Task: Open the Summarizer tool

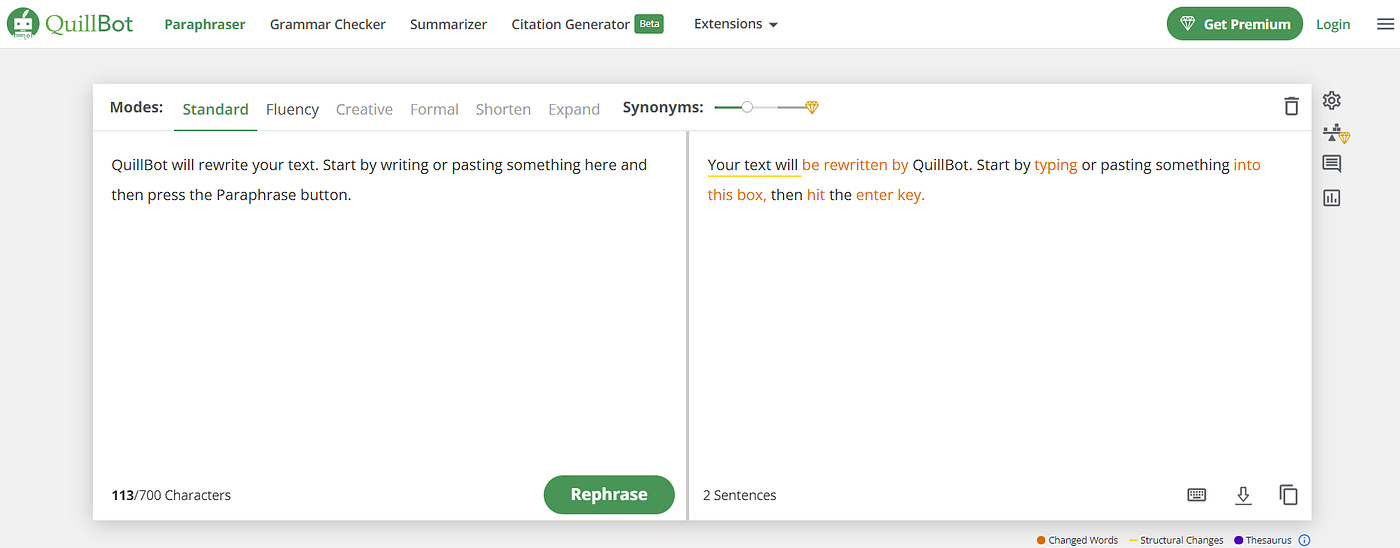Action: point(448,24)
